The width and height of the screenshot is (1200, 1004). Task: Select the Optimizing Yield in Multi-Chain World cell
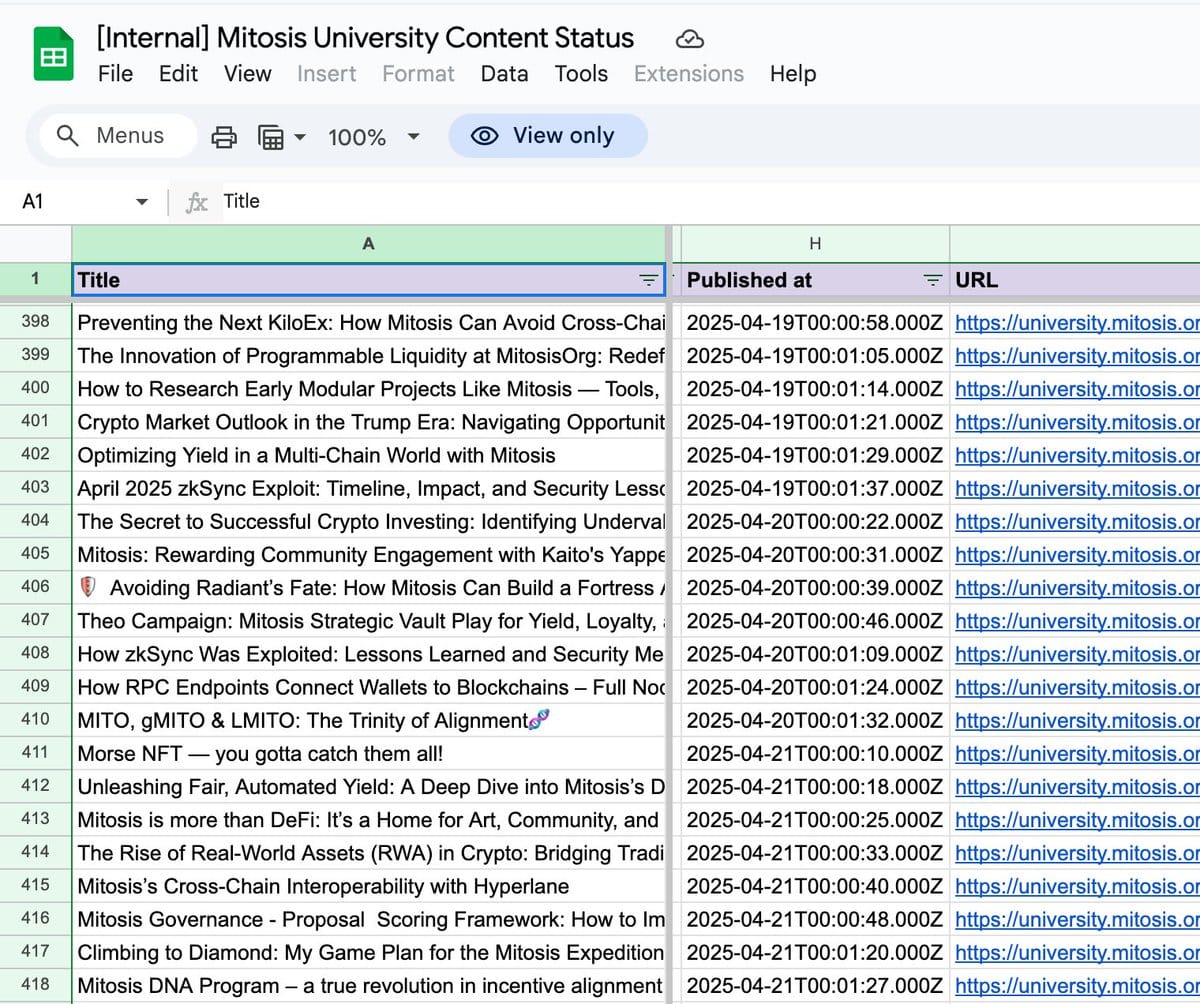point(368,455)
